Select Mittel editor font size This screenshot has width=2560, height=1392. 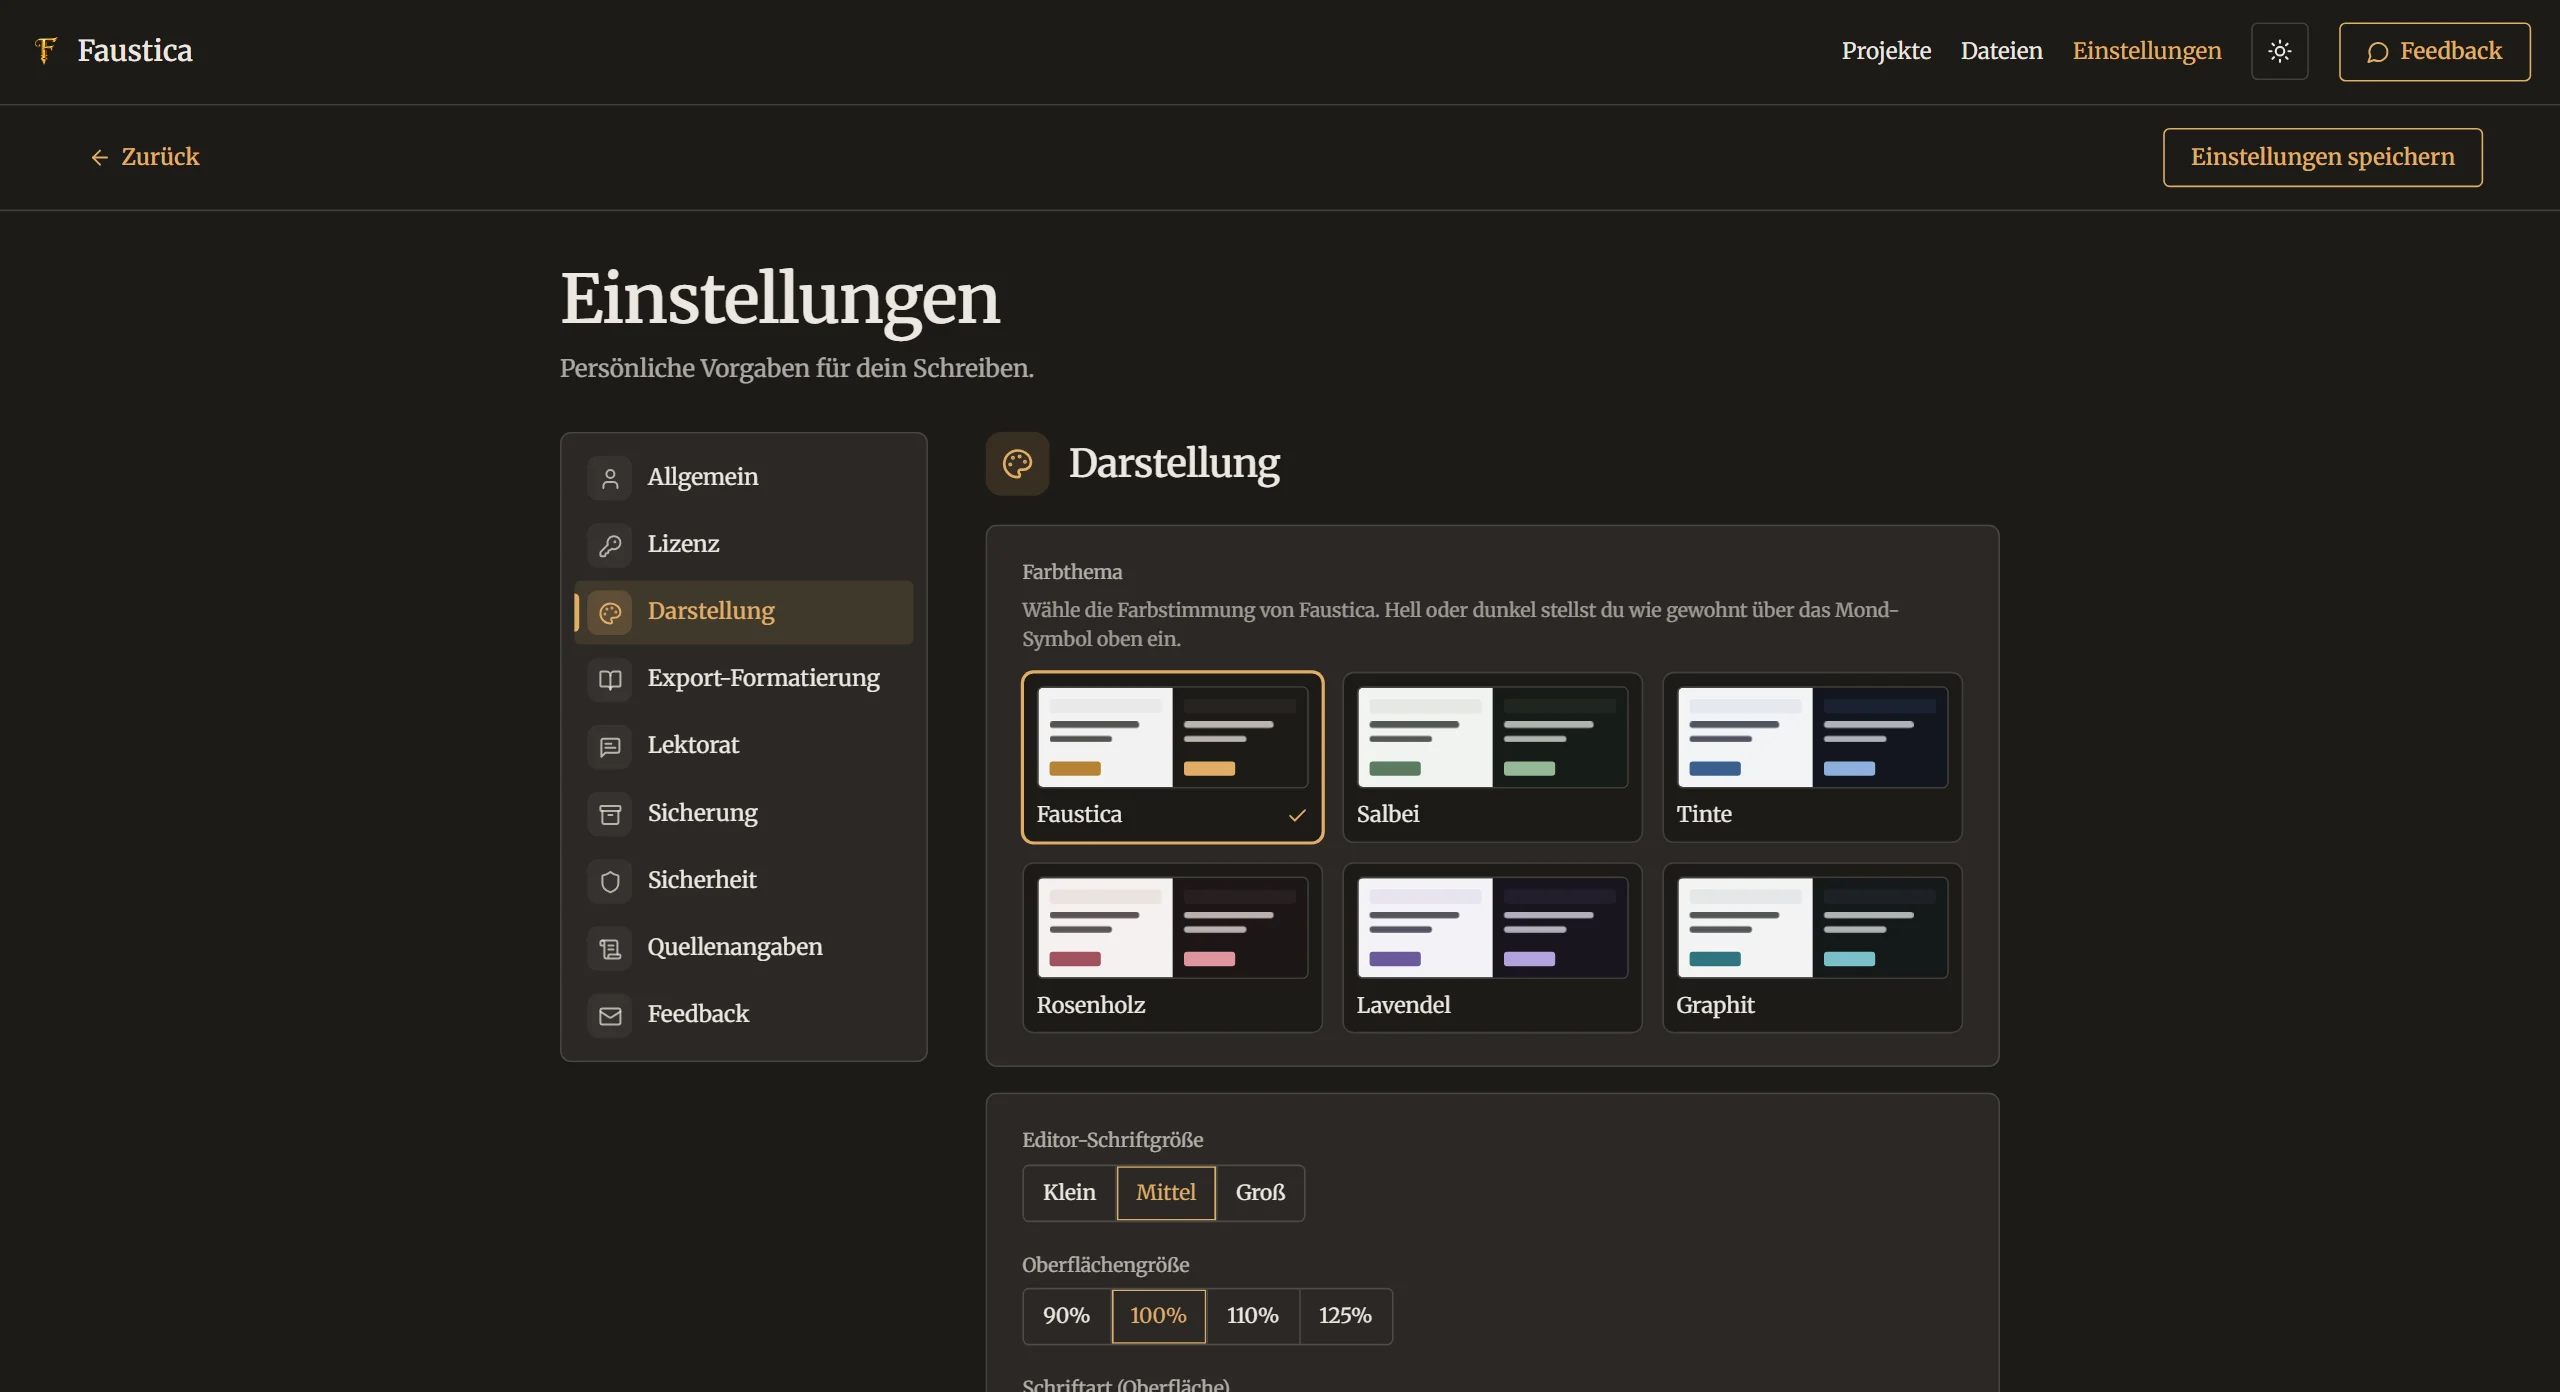(1166, 1192)
